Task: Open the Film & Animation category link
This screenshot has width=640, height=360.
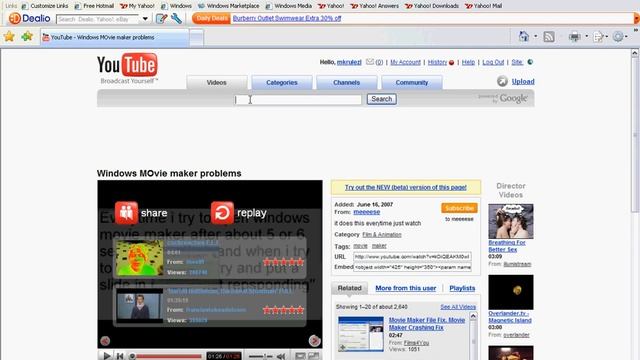Action: 382,235
